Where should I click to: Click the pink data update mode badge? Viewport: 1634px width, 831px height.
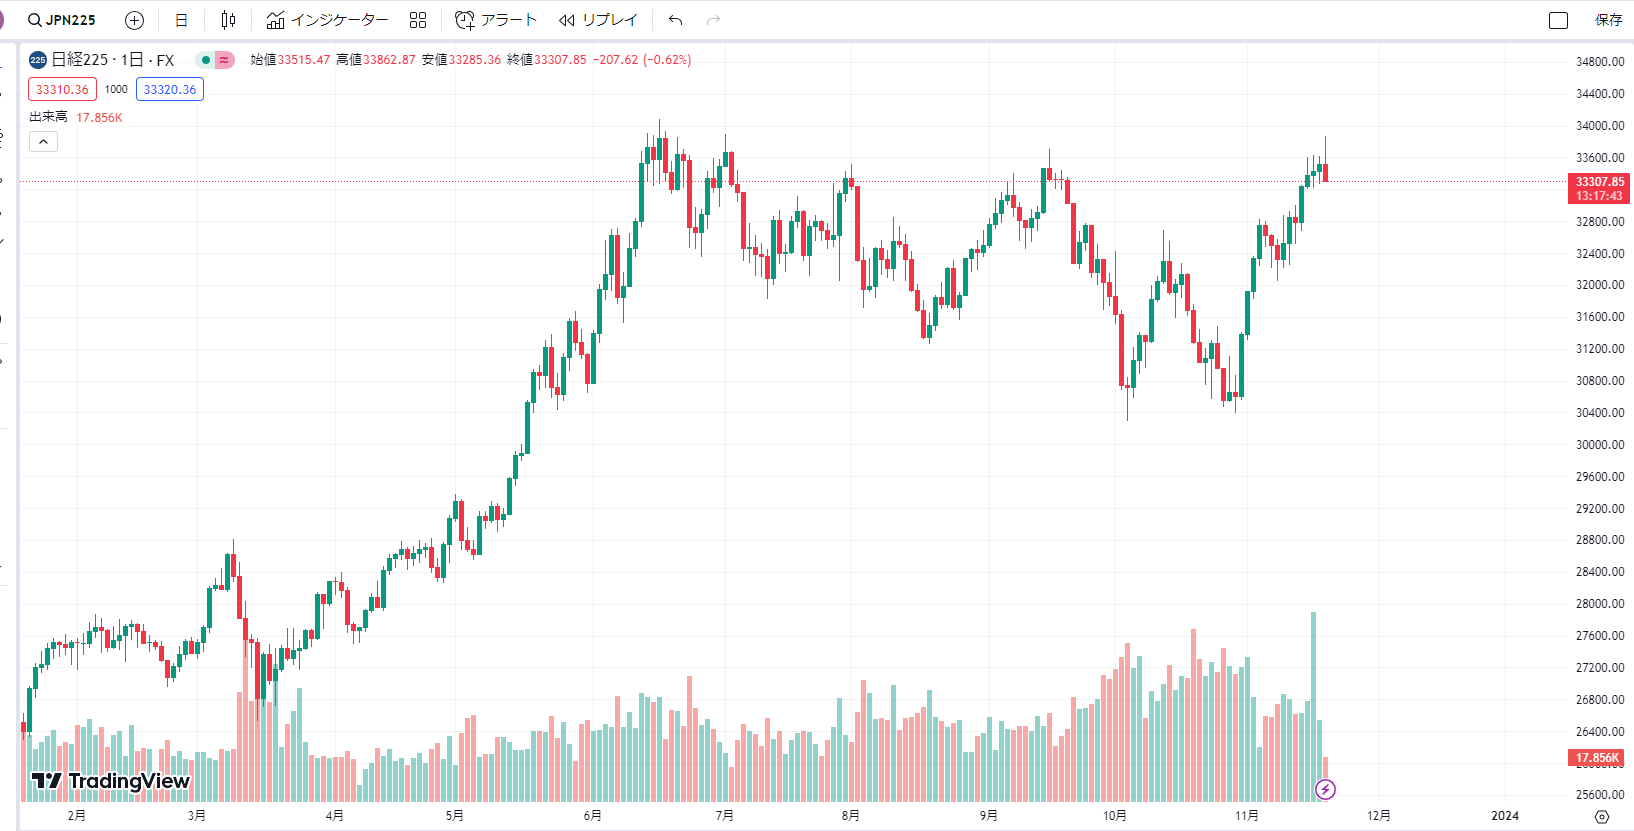[225, 60]
